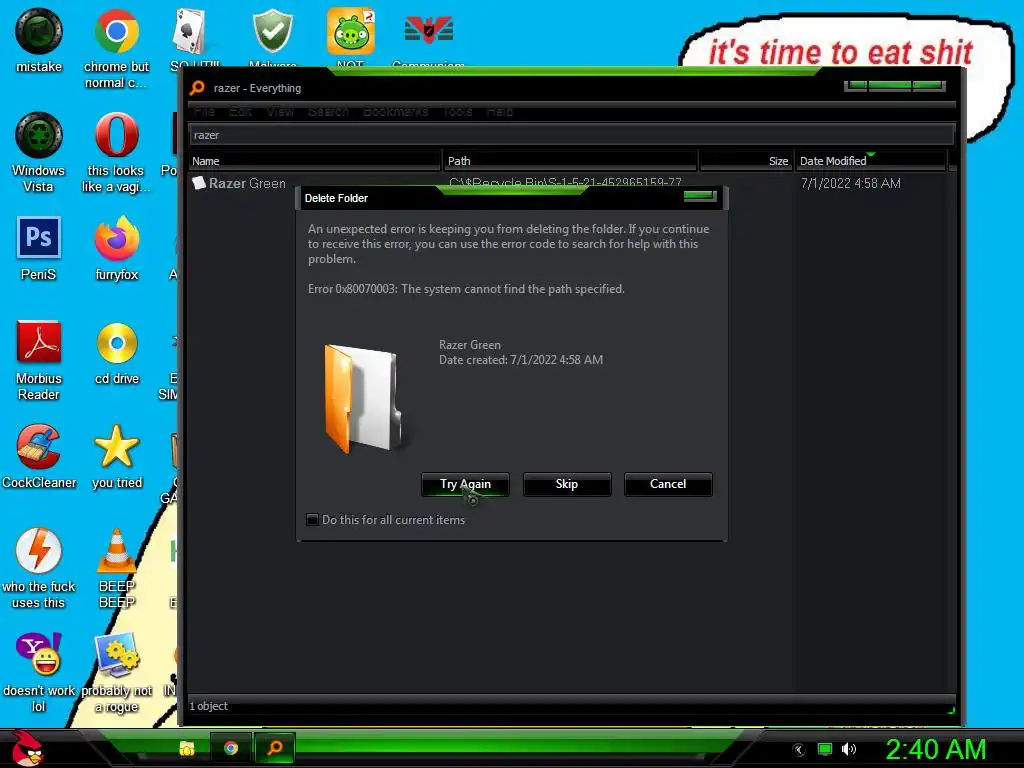This screenshot has width=1024, height=768.
Task: Open the CCleaner red brush desktop icon
Action: tap(39, 456)
